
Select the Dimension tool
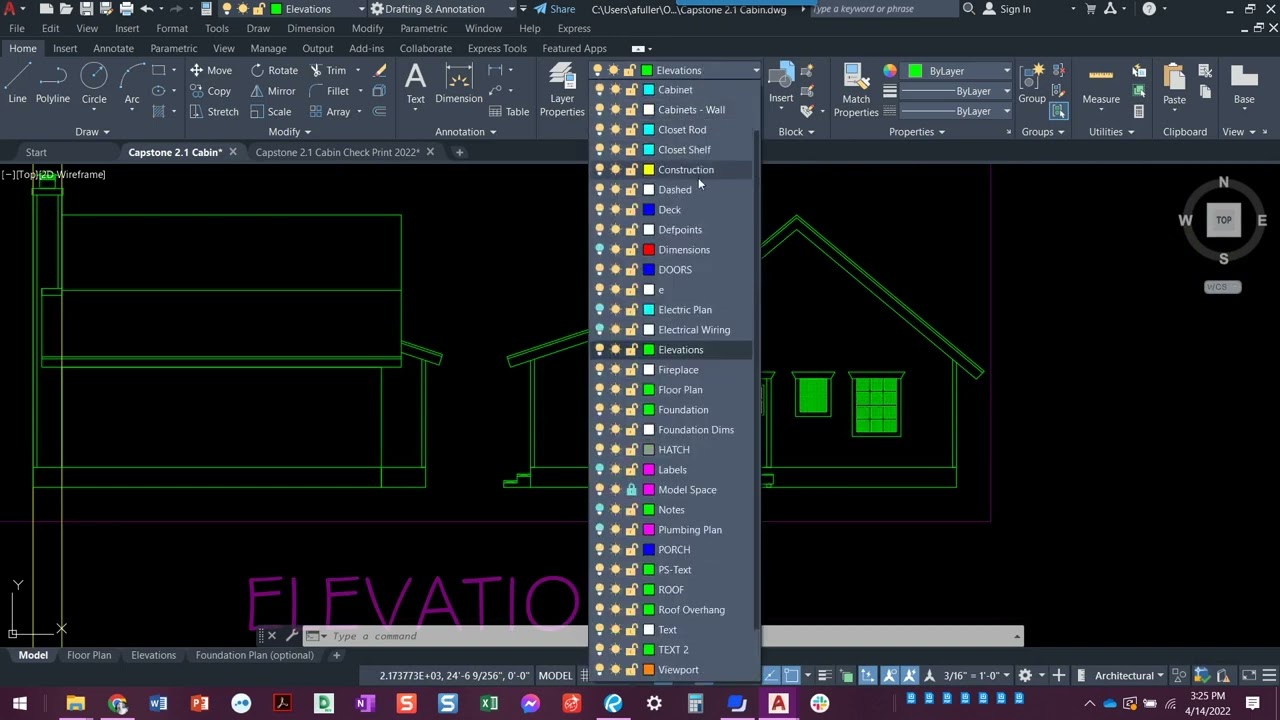tap(459, 84)
